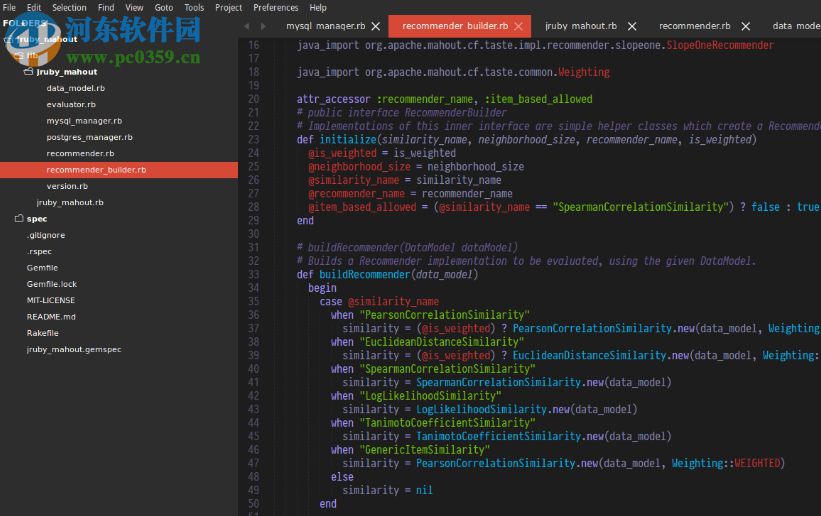This screenshot has width=821, height=516.
Task: Switch to the jruby_mahout.rb tab
Action: pos(581,26)
